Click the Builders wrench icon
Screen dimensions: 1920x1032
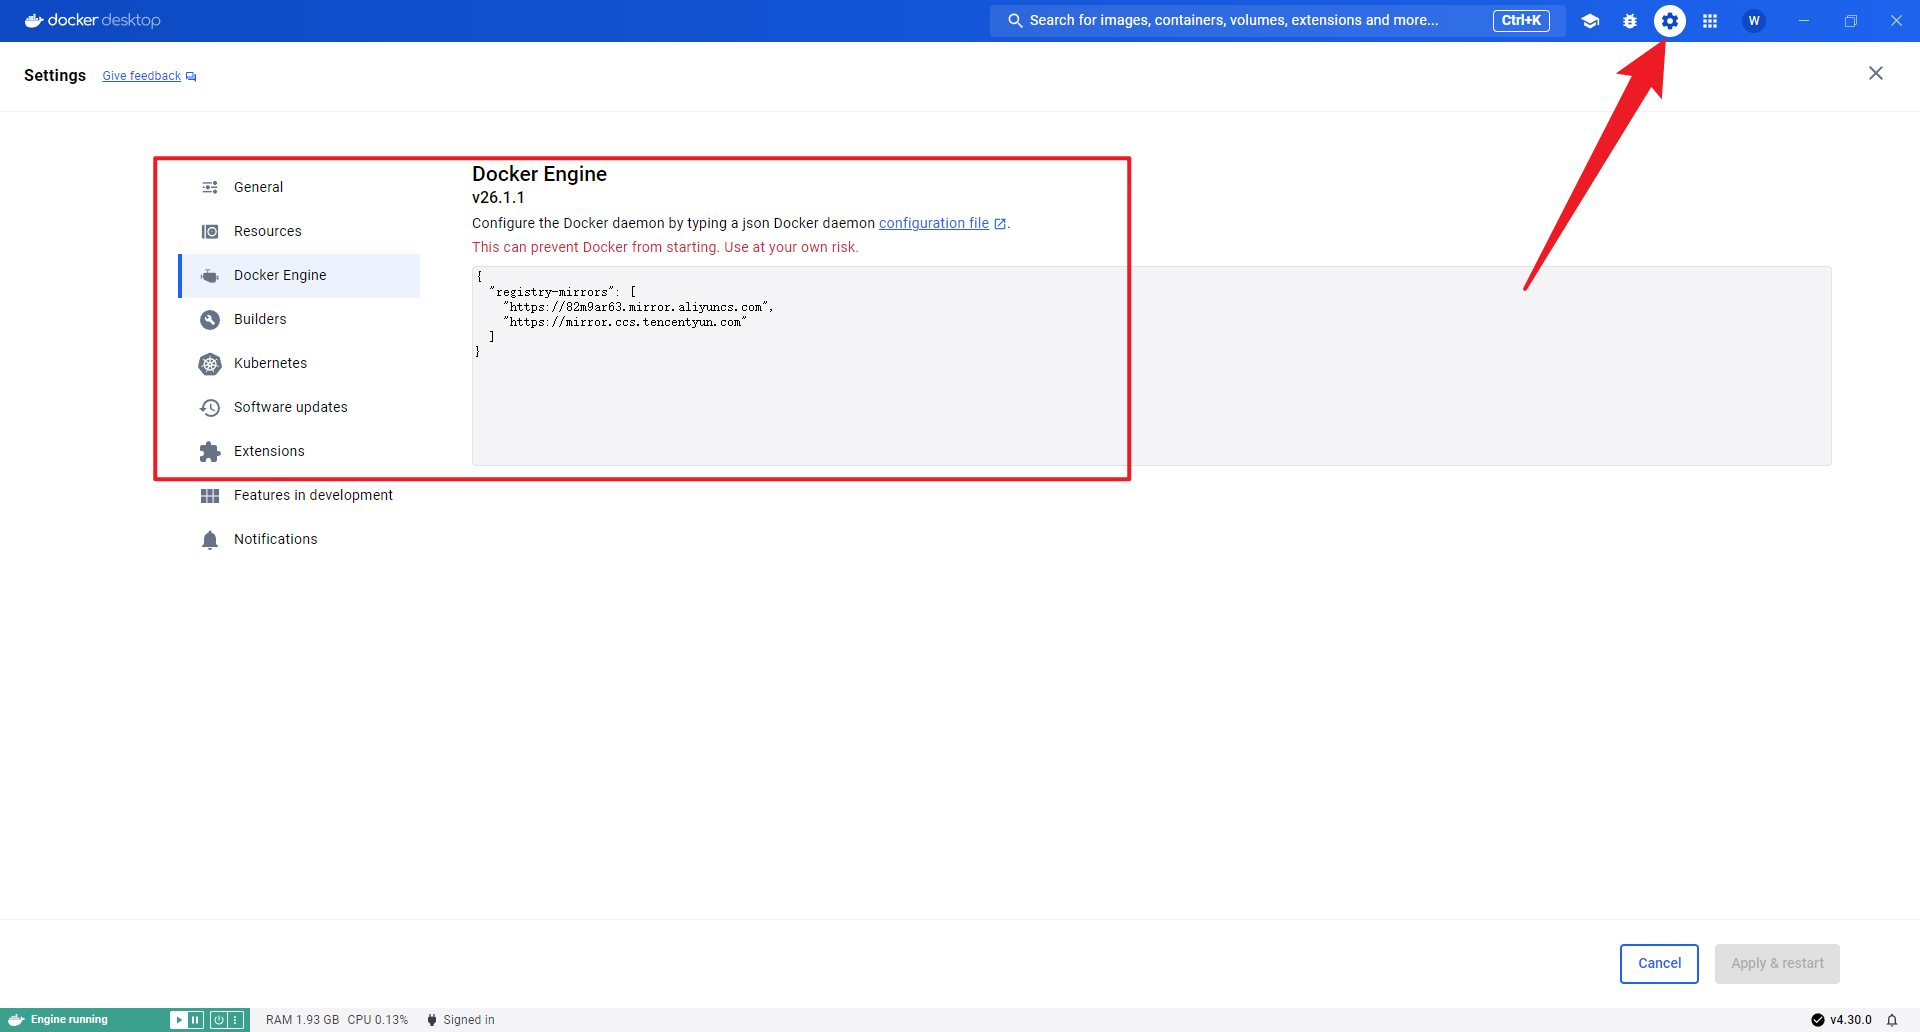[210, 320]
